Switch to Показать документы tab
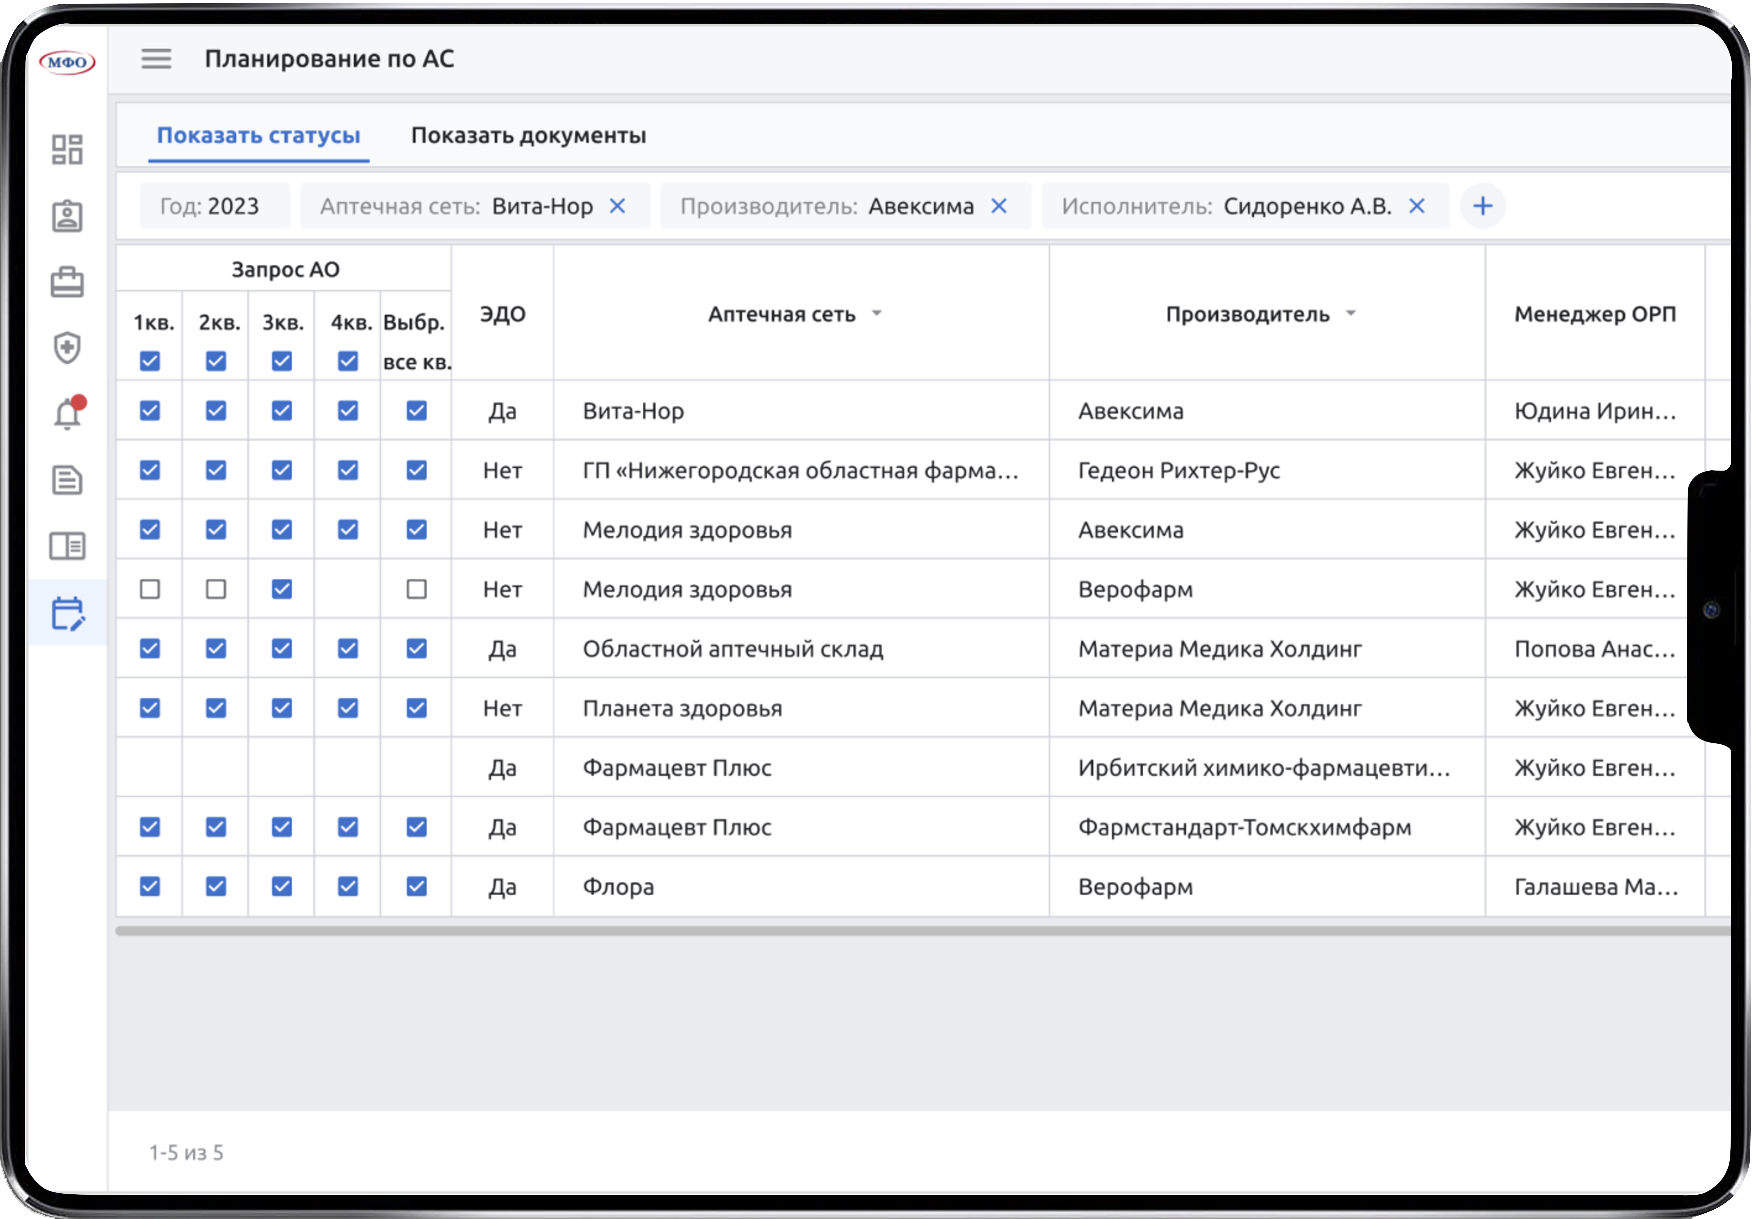Viewport: 1753px width, 1219px height. tap(528, 135)
